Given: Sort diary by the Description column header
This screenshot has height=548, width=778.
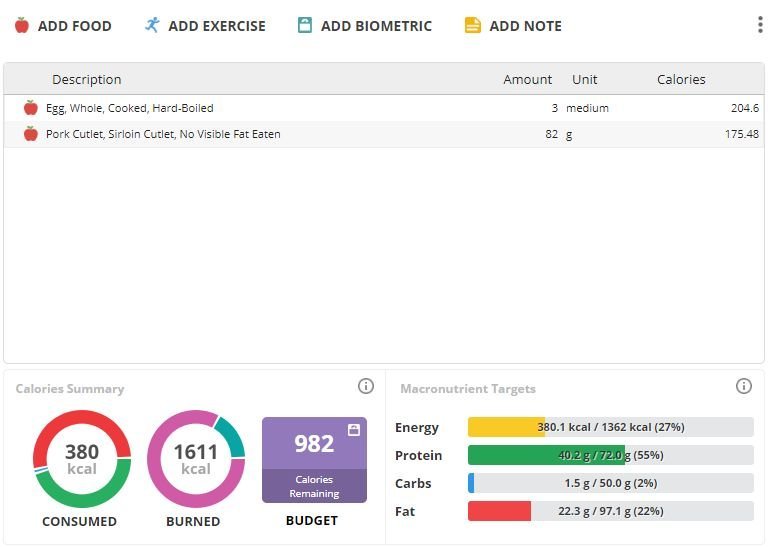Looking at the screenshot, I should click(87, 80).
